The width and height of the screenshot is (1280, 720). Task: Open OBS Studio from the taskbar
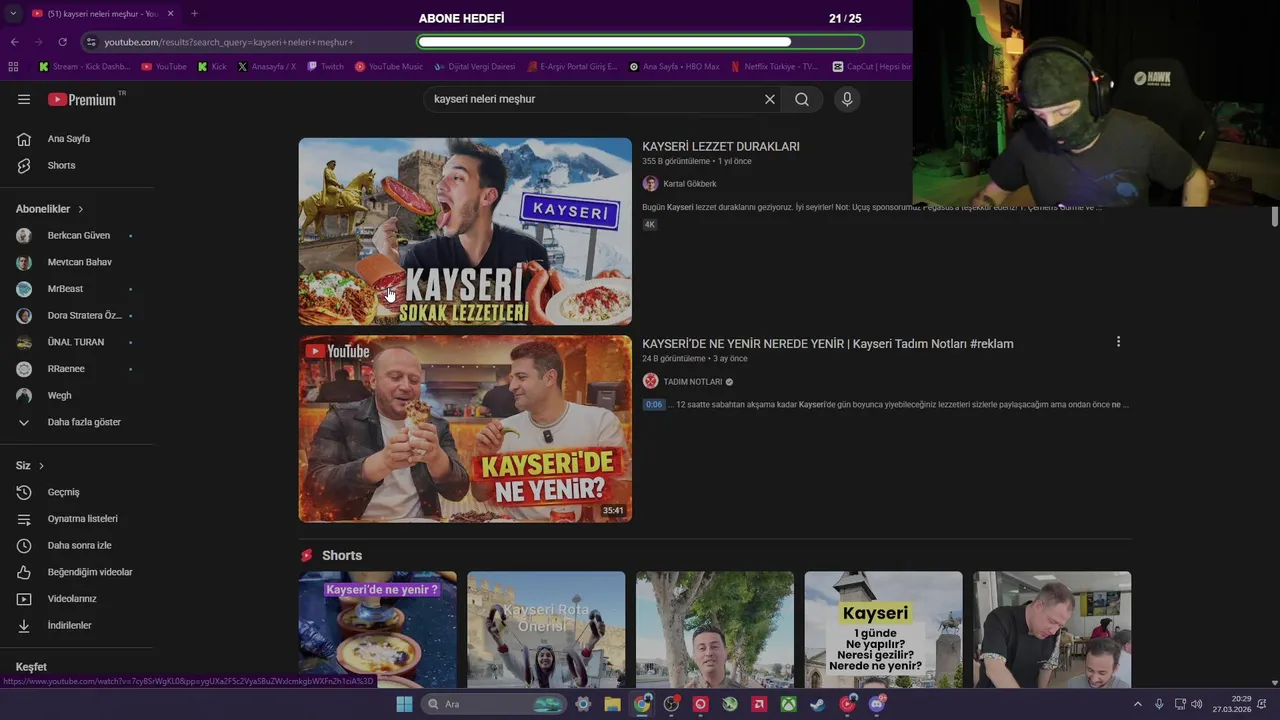point(671,704)
